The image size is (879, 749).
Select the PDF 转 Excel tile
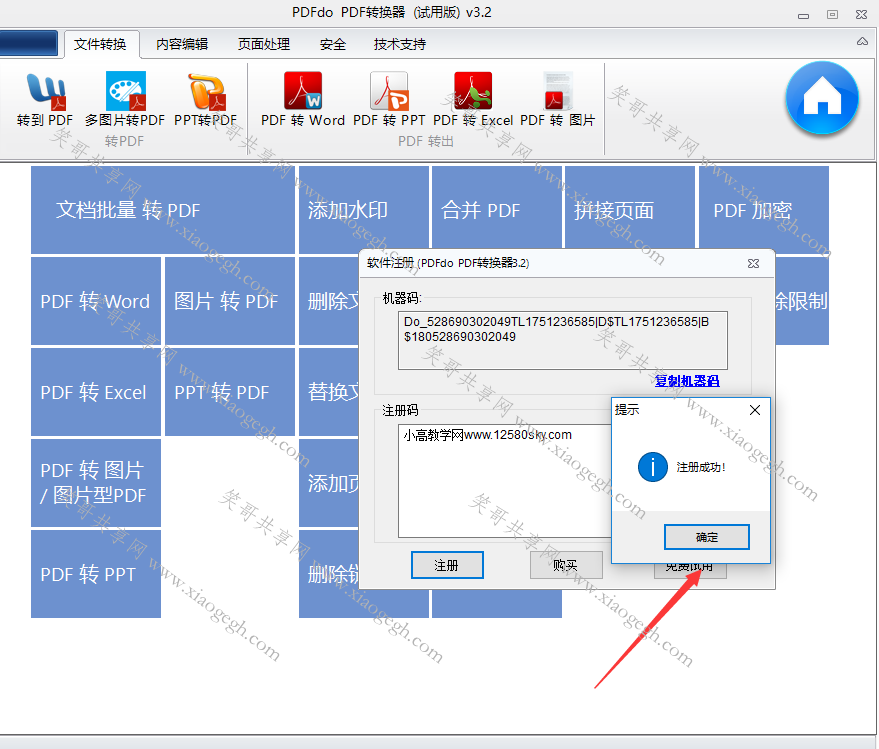click(96, 392)
